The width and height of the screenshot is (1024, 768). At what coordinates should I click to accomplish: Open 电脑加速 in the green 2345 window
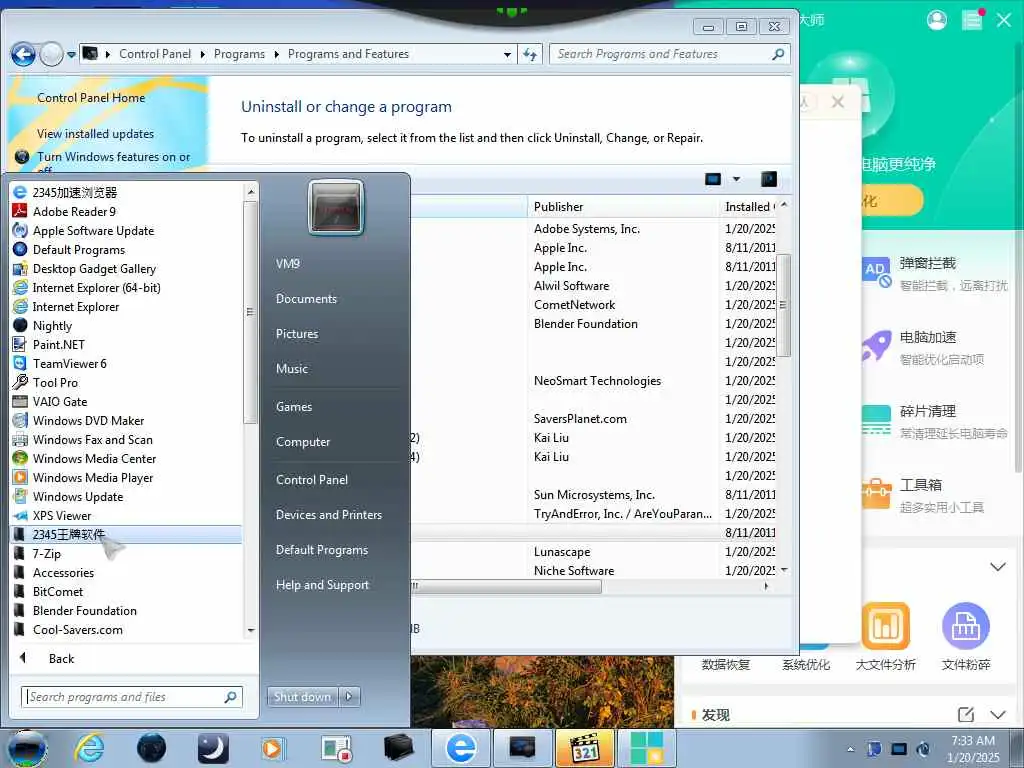(x=927, y=338)
